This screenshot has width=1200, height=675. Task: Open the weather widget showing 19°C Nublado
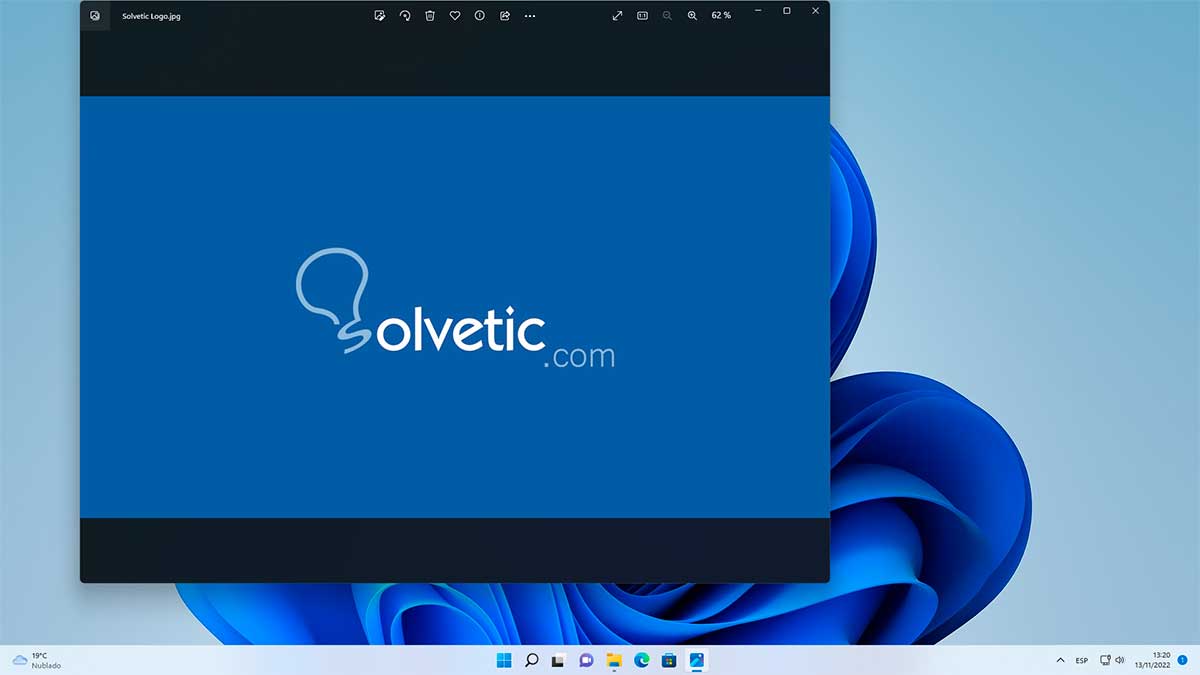[37, 660]
